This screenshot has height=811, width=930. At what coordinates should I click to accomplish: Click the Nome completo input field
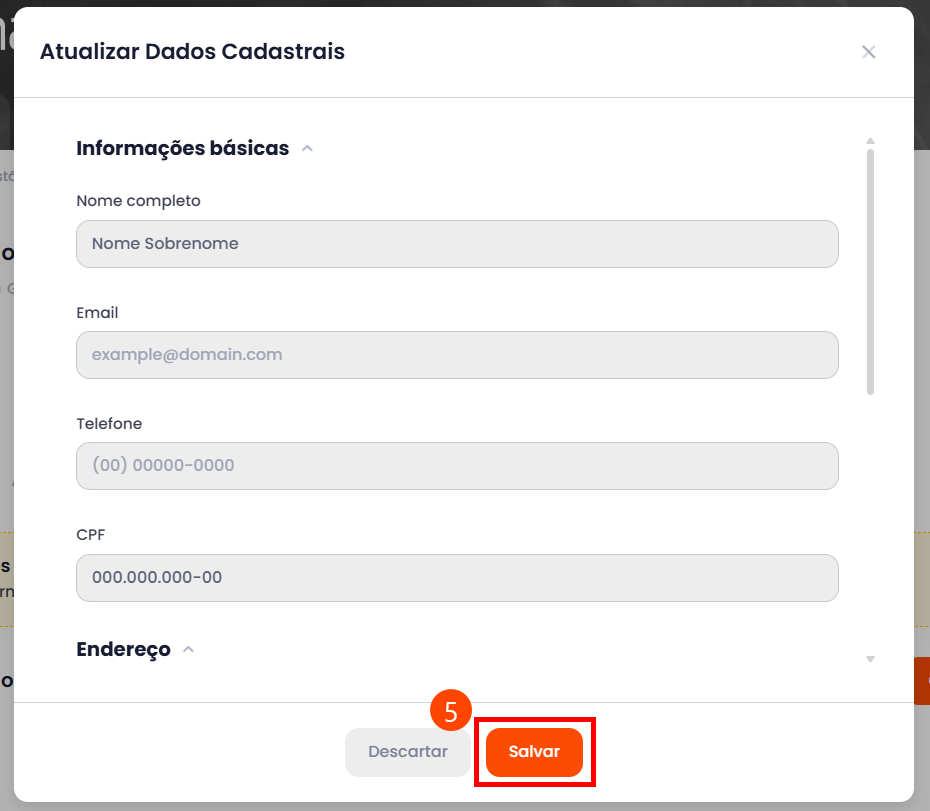pos(457,244)
